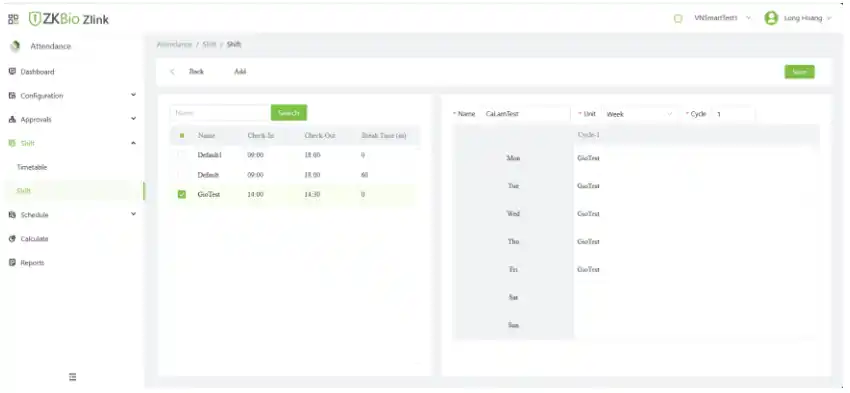Click the shift Name input CaLamTest

pos(525,114)
